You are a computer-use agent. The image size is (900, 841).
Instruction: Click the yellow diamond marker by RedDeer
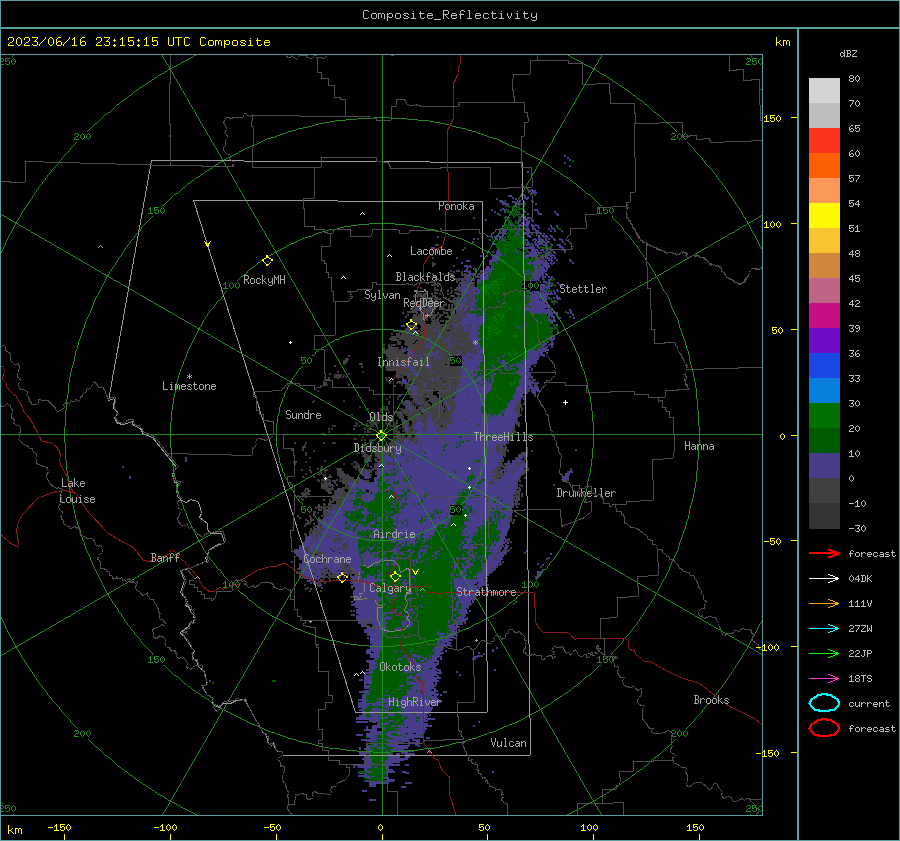pos(411,325)
